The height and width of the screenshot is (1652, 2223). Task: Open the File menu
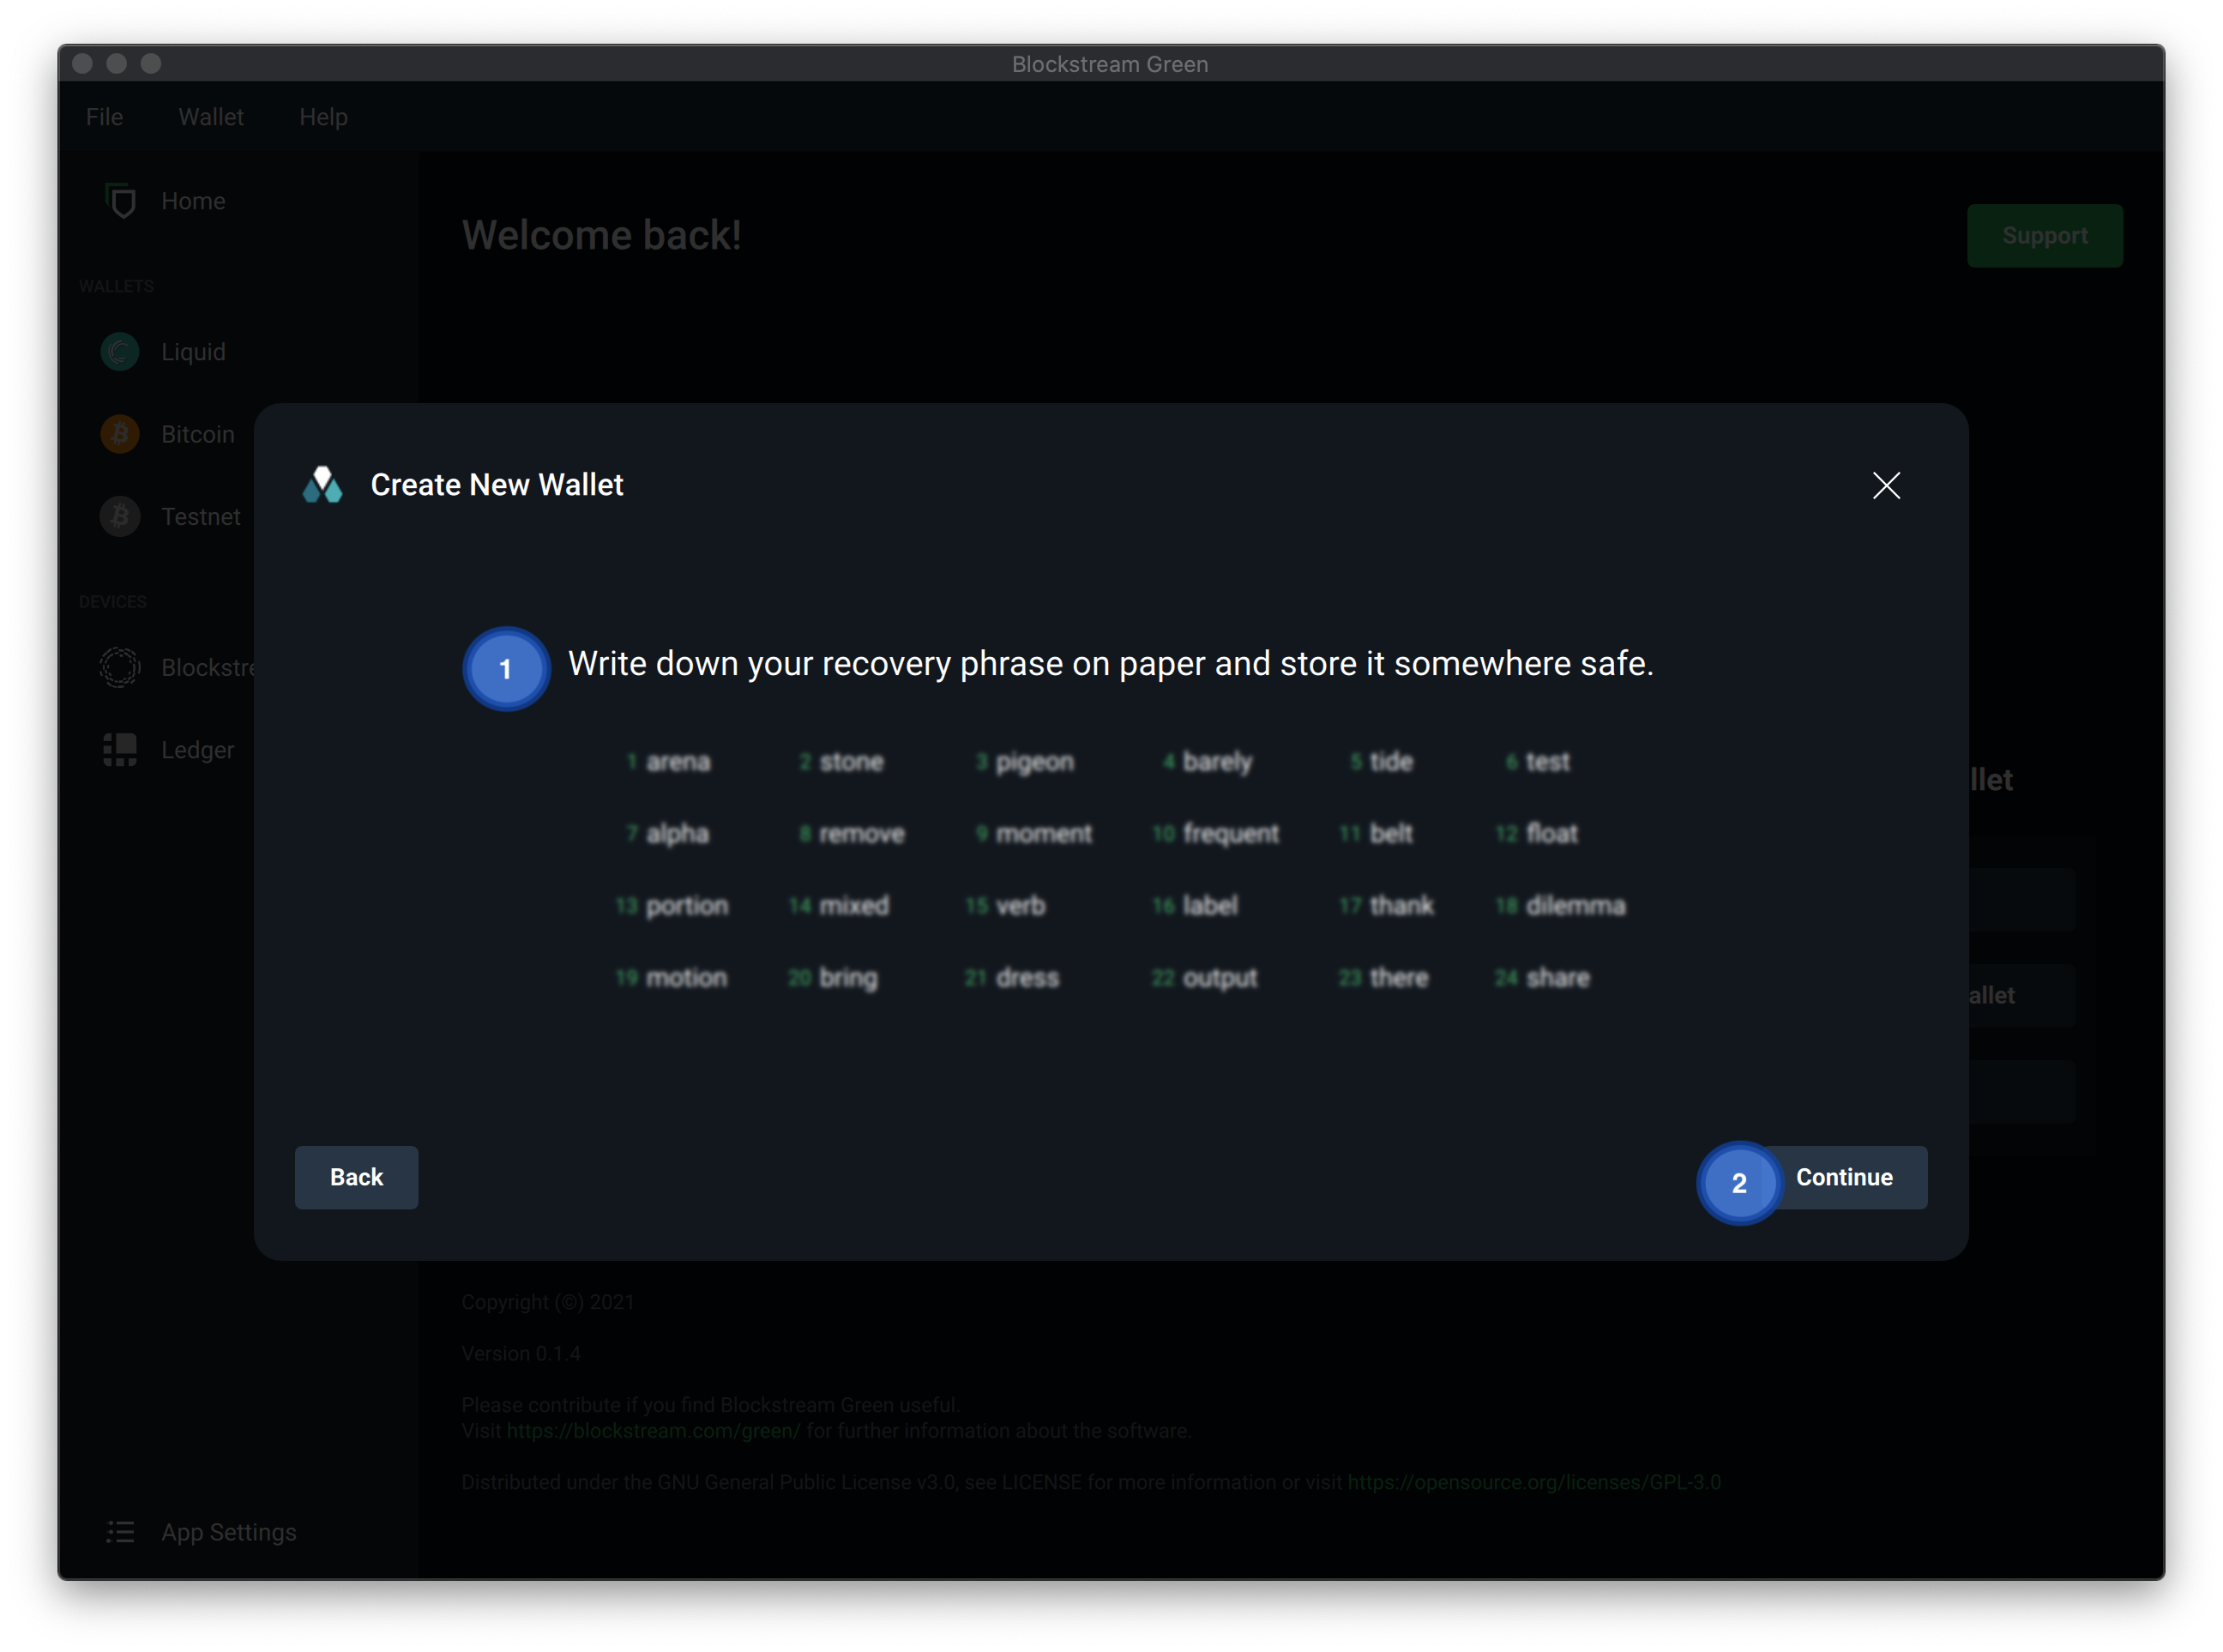(104, 117)
